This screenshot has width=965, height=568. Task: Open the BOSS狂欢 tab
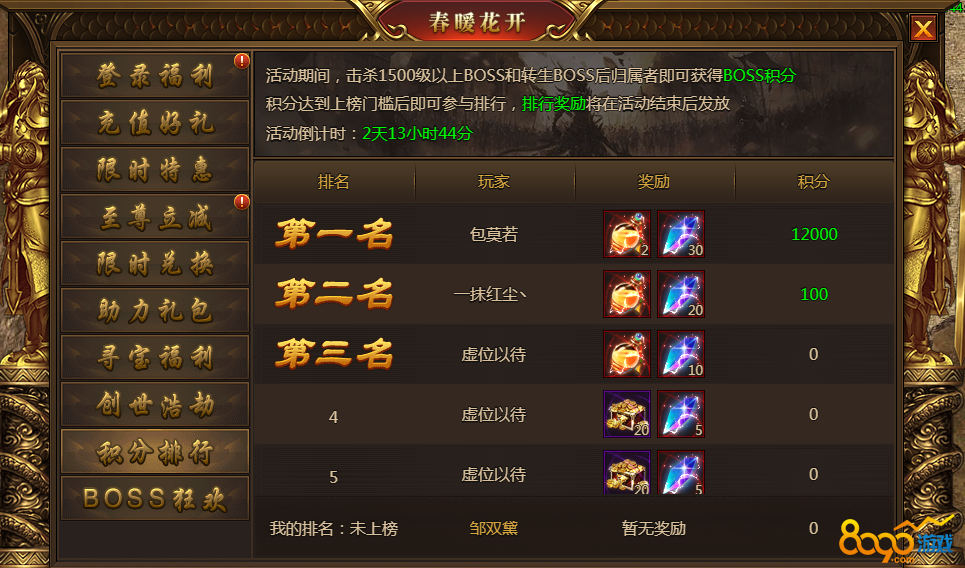tap(155, 498)
